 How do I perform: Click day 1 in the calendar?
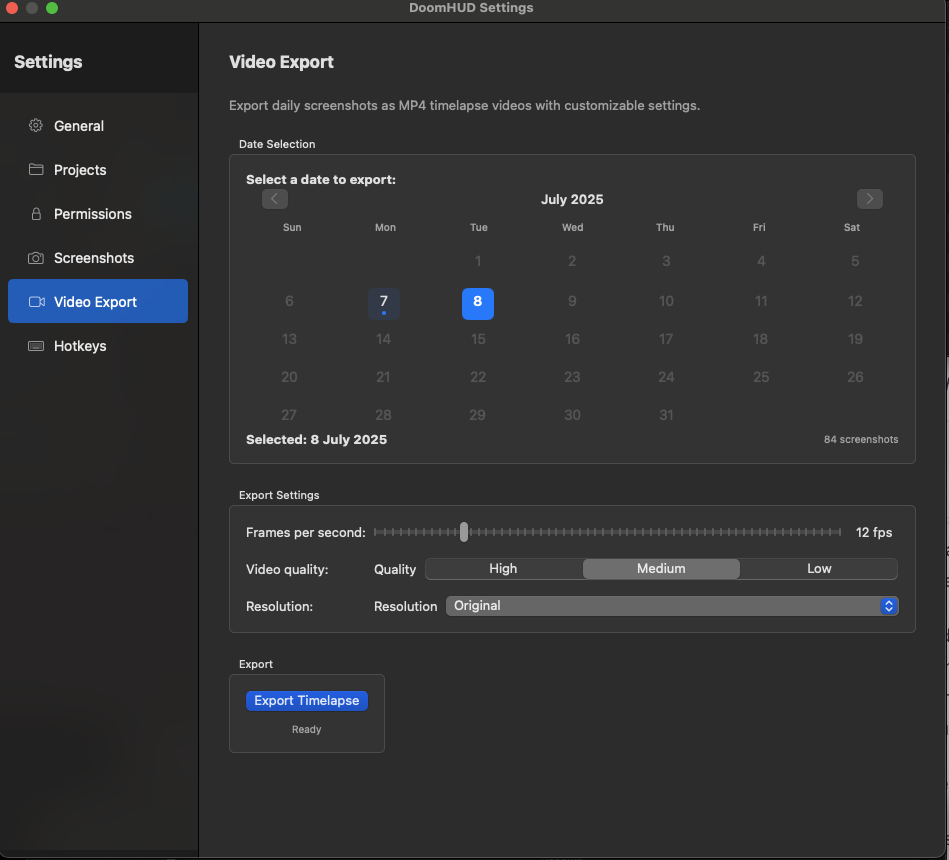(x=478, y=261)
